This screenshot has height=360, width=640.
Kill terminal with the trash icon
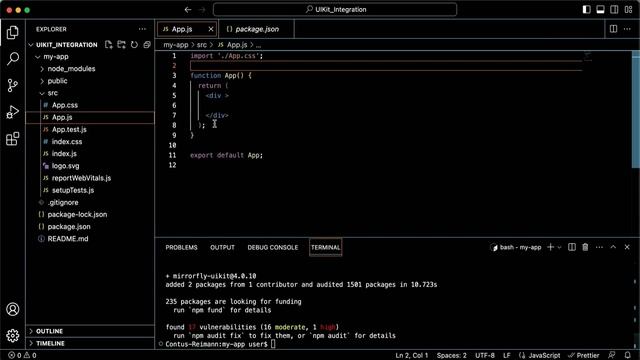click(585, 247)
